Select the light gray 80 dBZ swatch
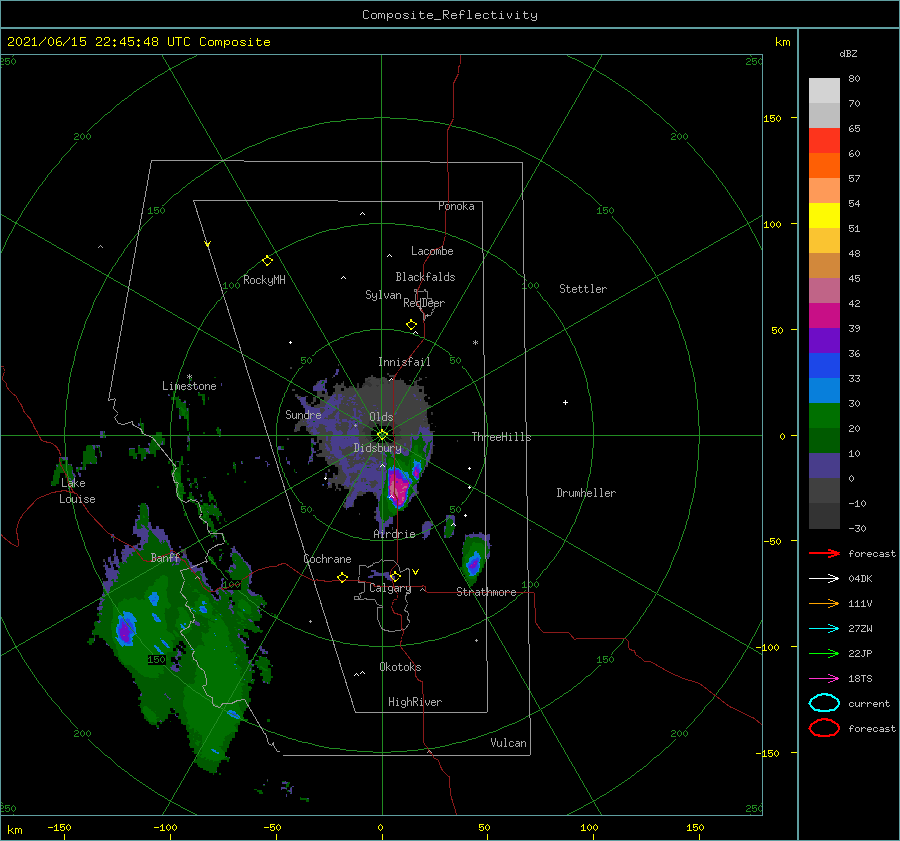The height and width of the screenshot is (841, 900). click(x=824, y=91)
